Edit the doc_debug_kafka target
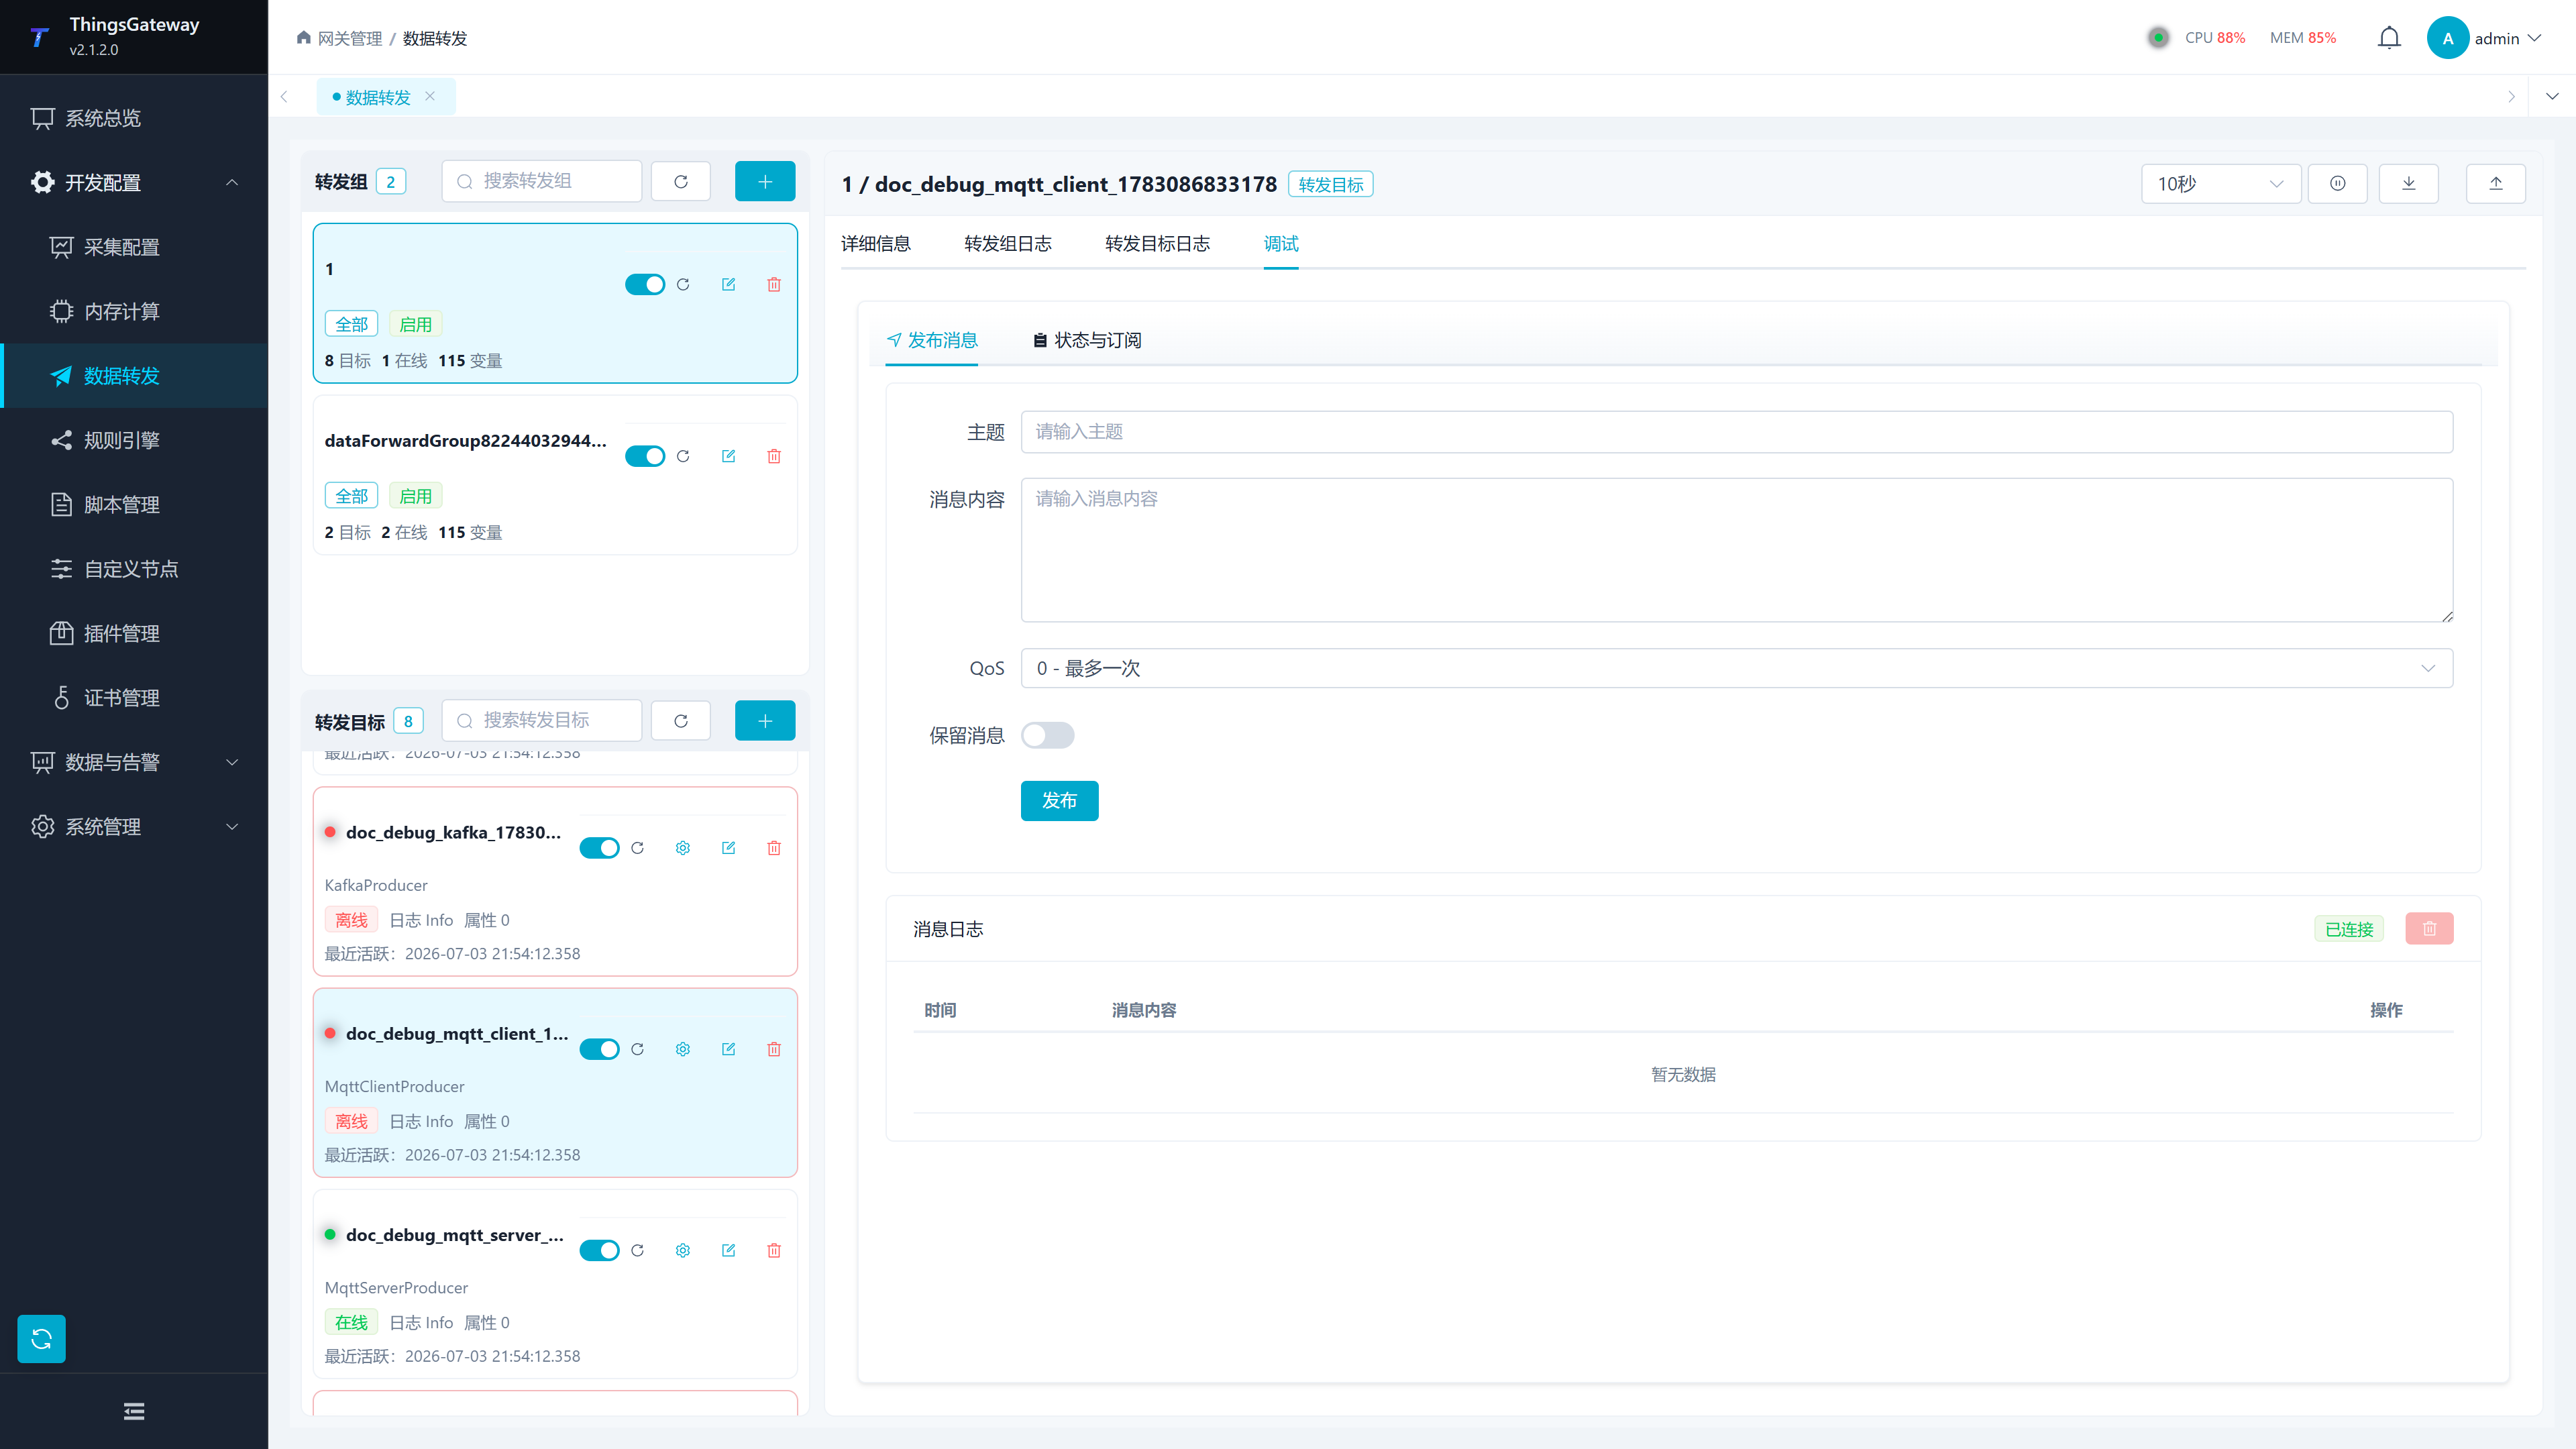Image resolution: width=2576 pixels, height=1449 pixels. coord(728,848)
